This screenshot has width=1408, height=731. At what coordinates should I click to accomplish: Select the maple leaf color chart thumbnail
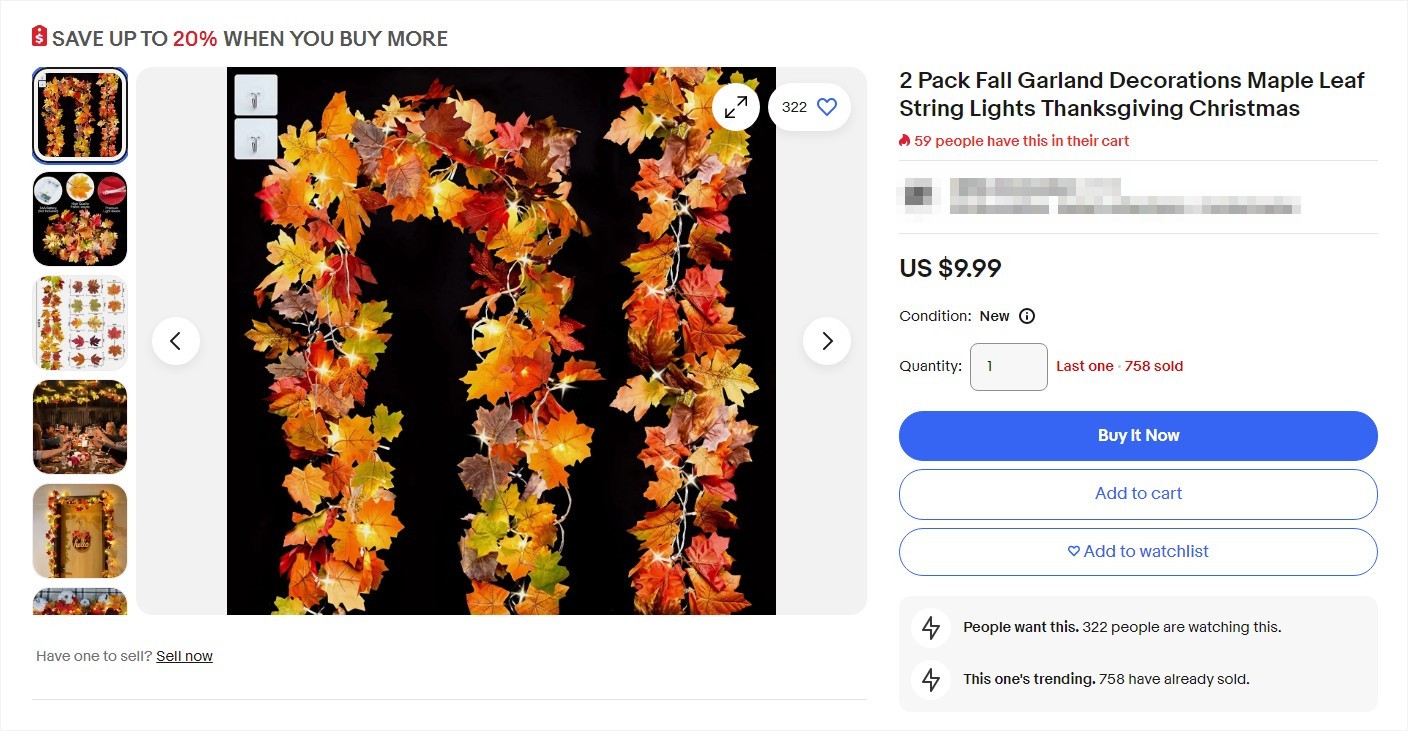tap(80, 322)
